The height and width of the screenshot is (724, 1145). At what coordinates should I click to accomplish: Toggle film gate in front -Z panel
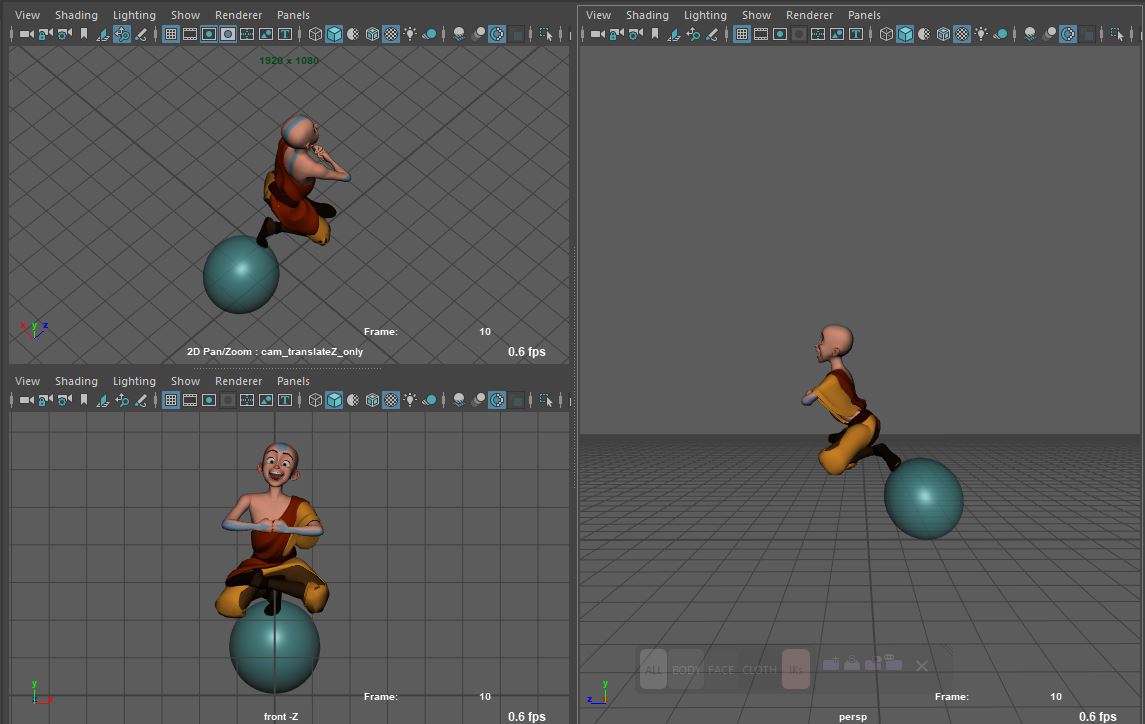coord(190,400)
